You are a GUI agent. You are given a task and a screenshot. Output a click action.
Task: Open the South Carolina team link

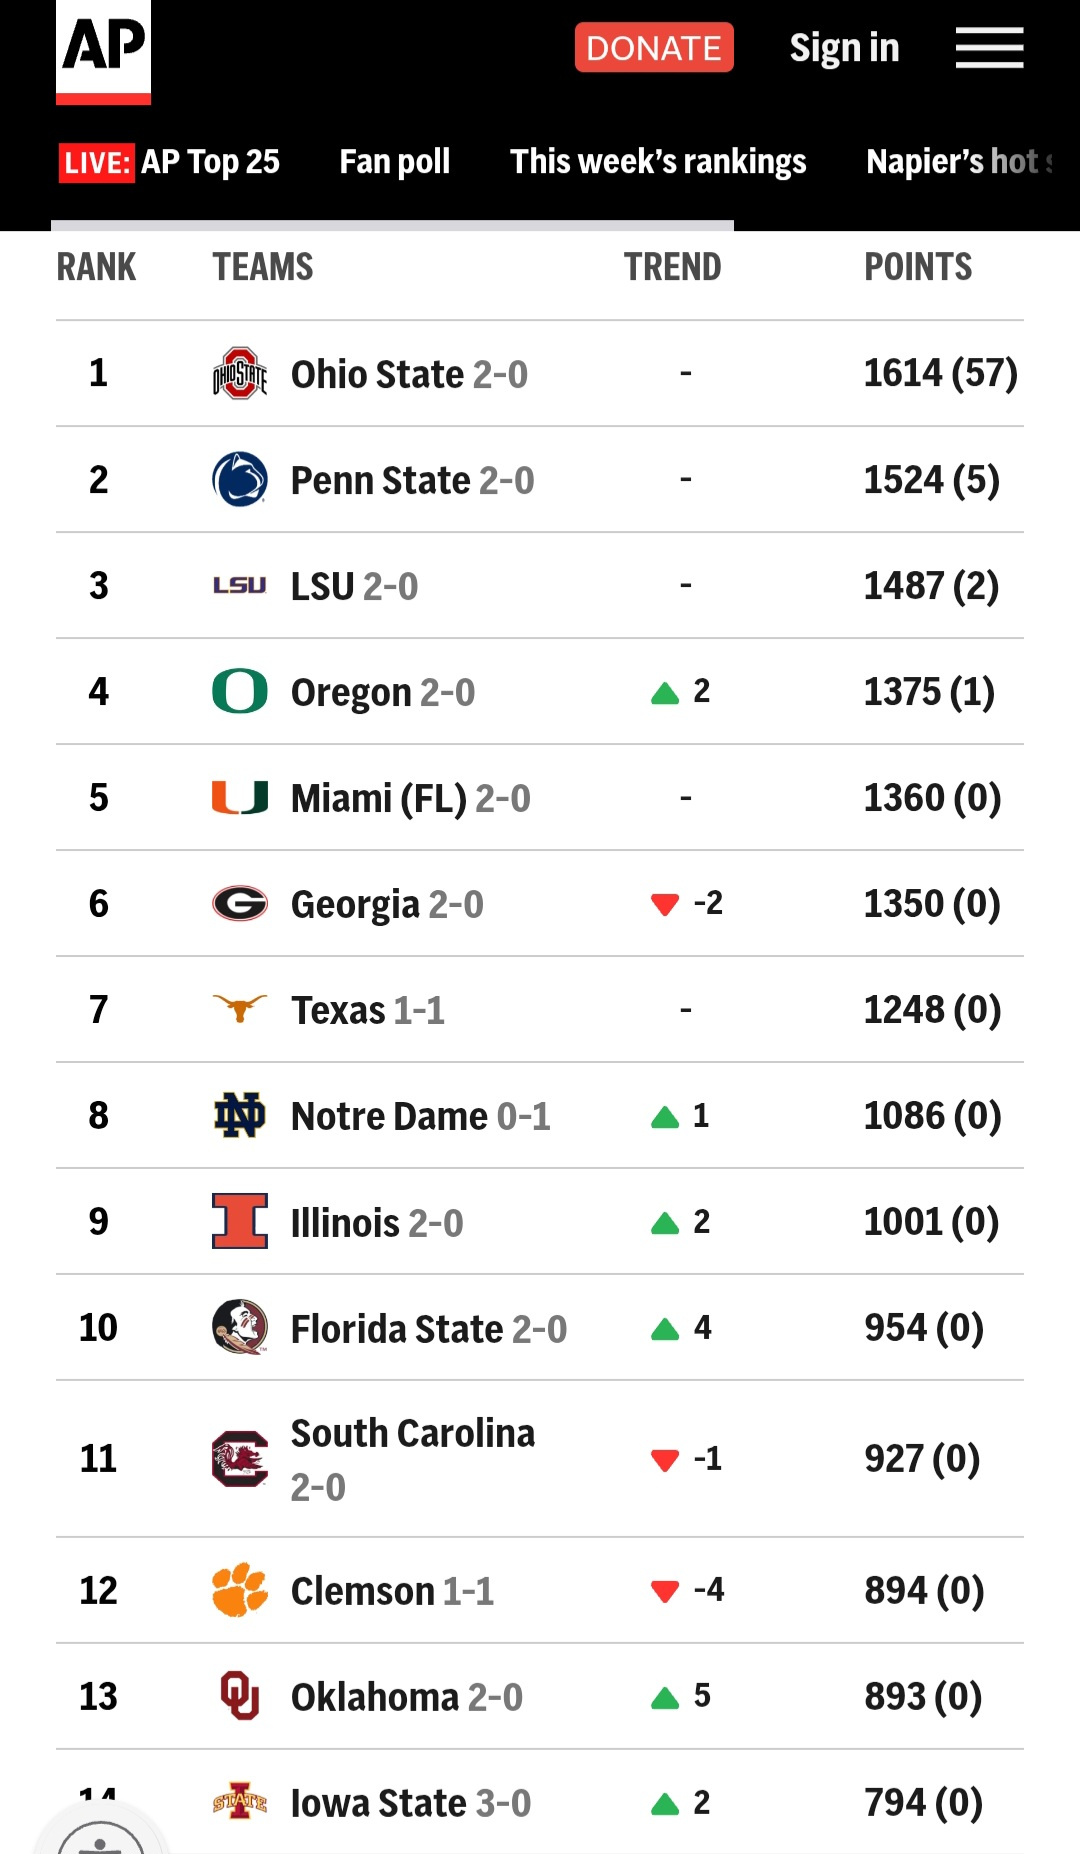[x=412, y=1434]
